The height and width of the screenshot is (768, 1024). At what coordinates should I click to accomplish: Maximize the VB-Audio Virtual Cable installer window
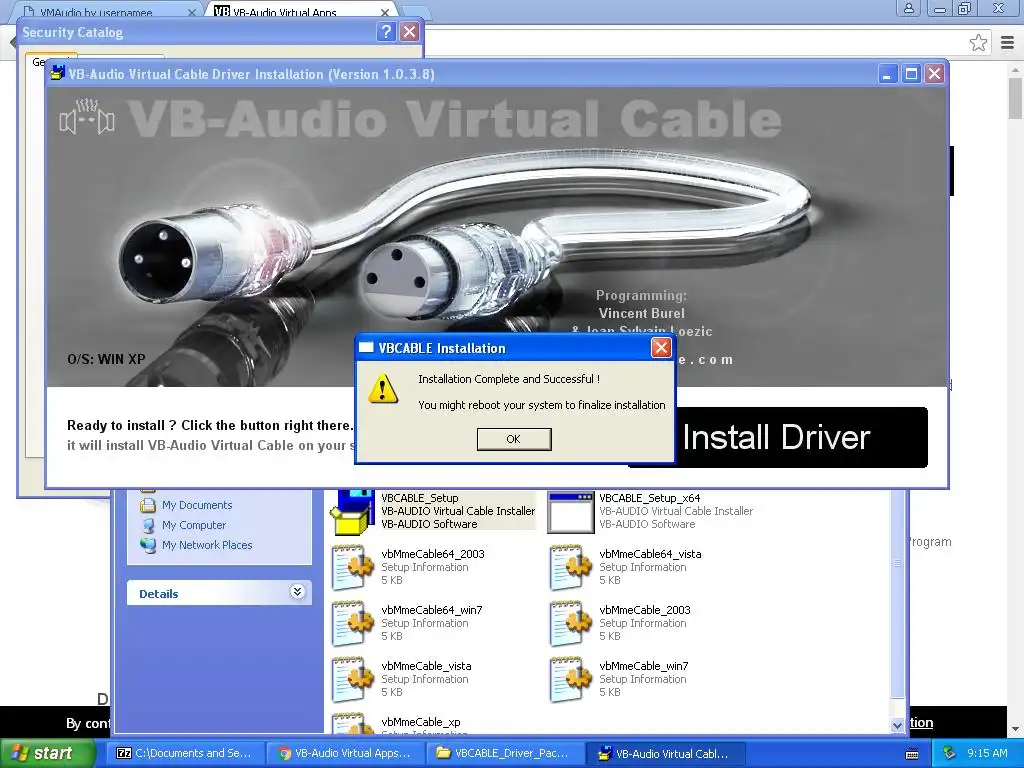tap(911, 74)
